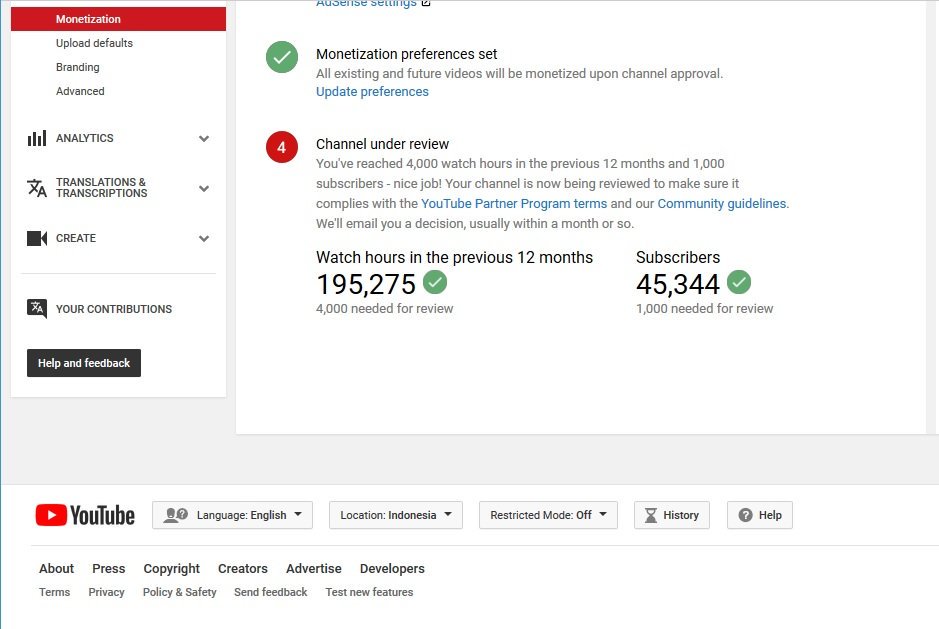
Task: Click the Subscribers label
Action: [x=678, y=258]
